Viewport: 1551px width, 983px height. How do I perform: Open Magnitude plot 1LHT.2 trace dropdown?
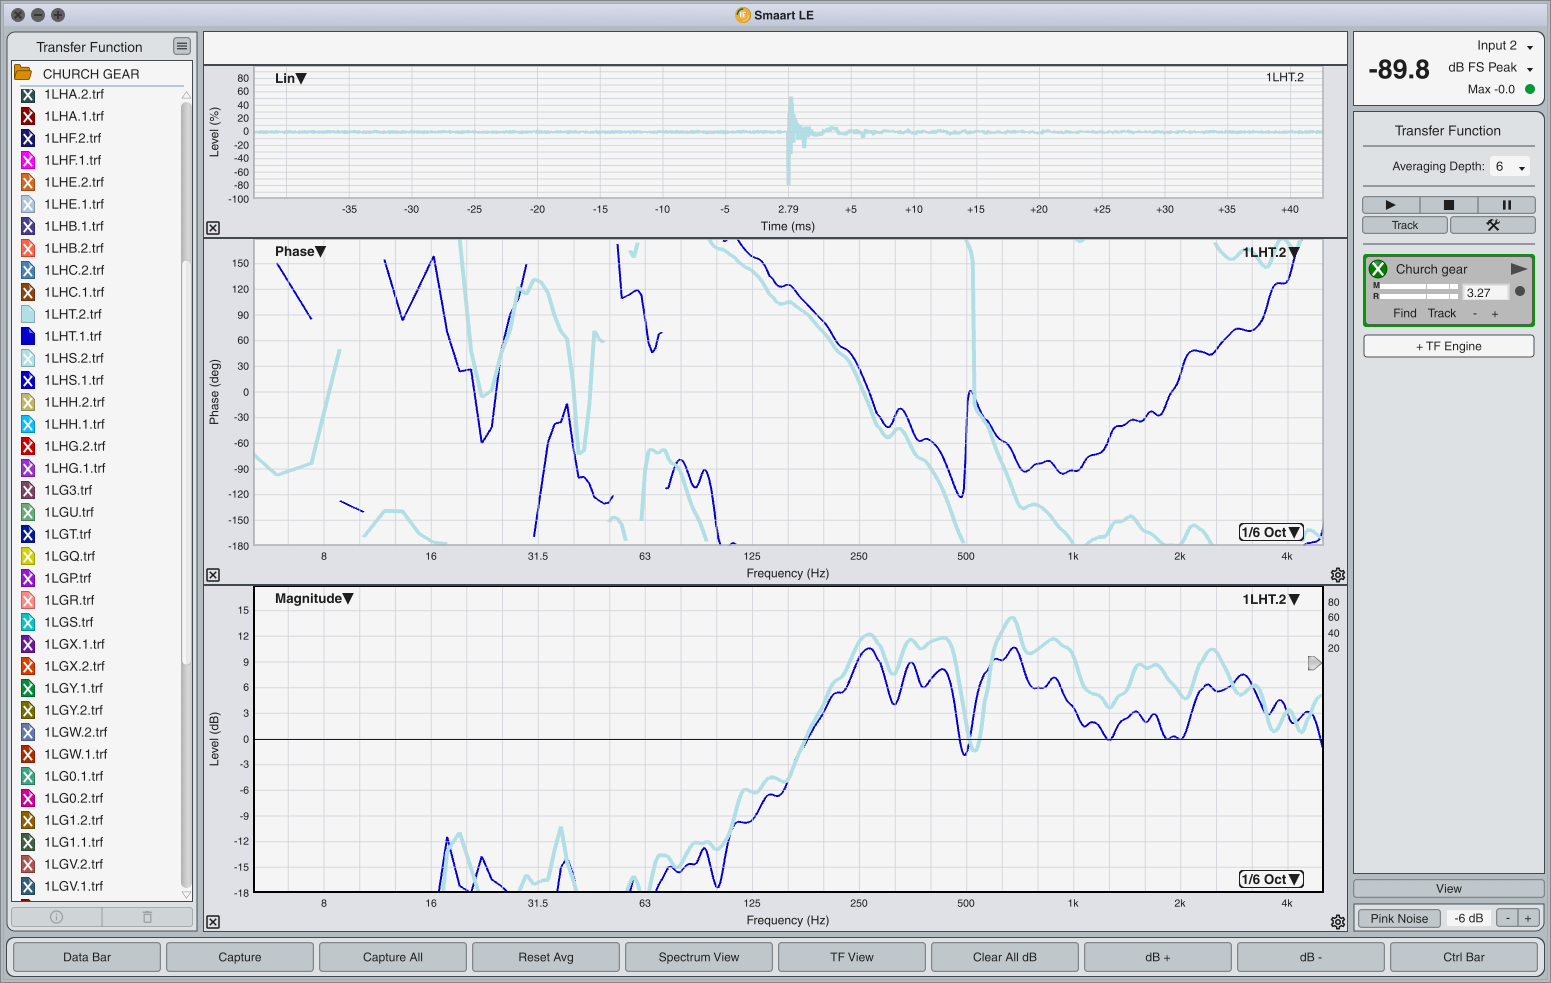pyautogui.click(x=1271, y=599)
